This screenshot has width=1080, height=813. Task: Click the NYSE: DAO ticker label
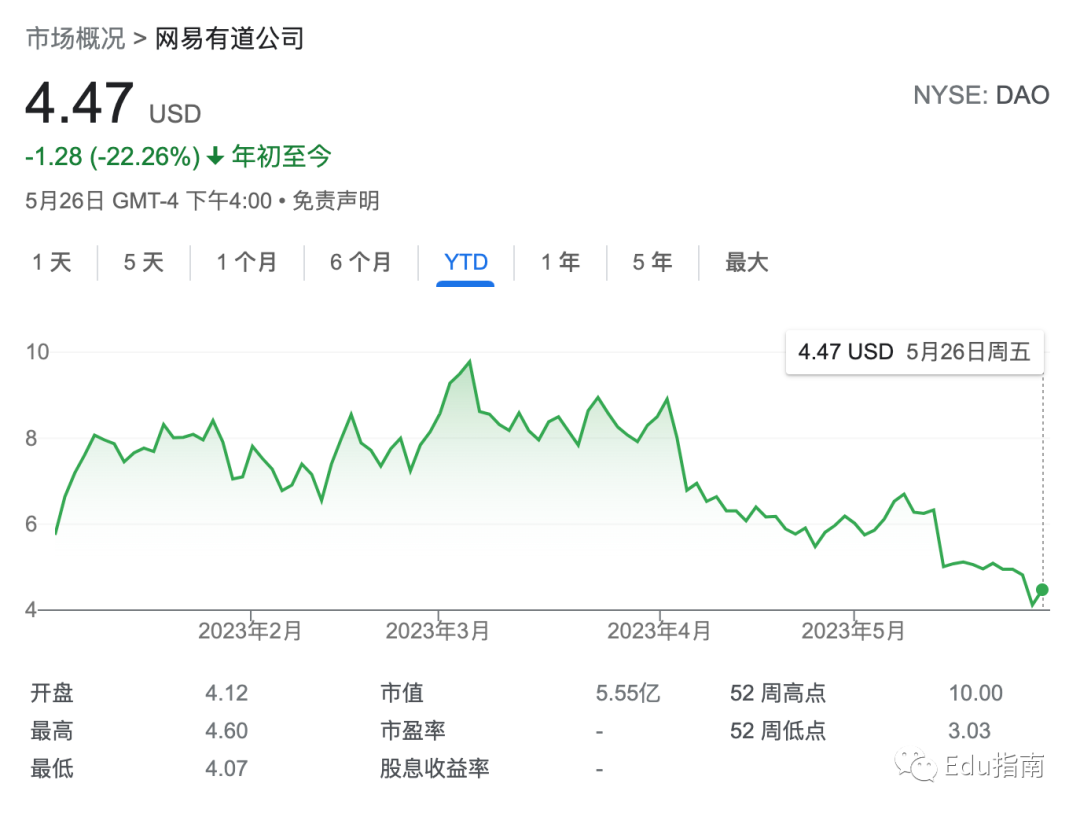tap(981, 96)
